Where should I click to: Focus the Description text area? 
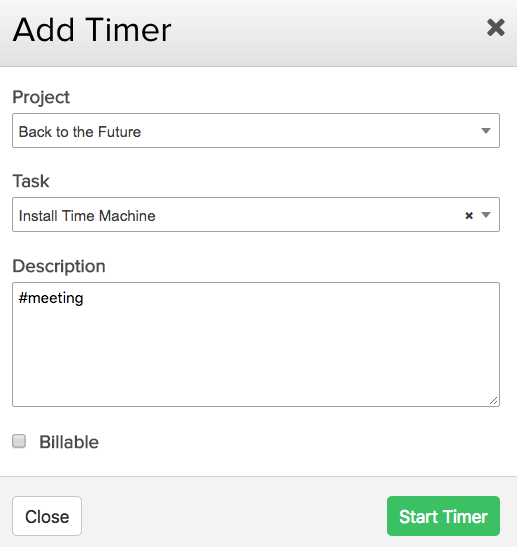tap(256, 344)
